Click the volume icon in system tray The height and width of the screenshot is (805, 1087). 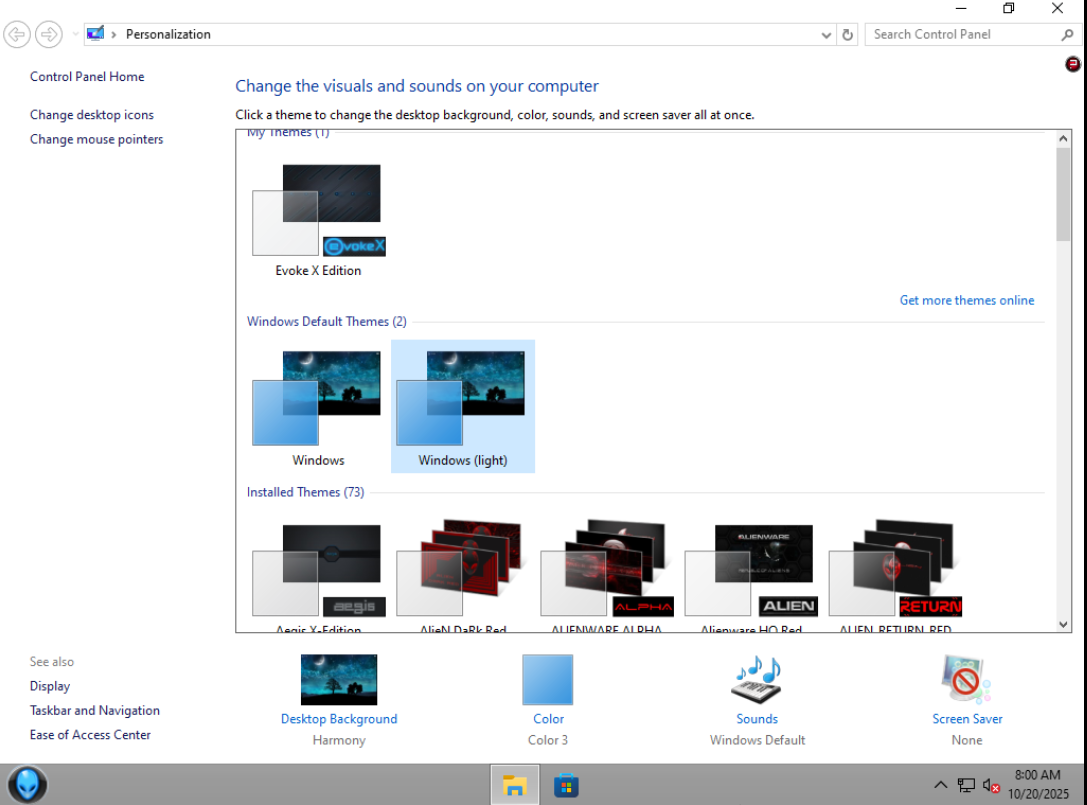991,785
